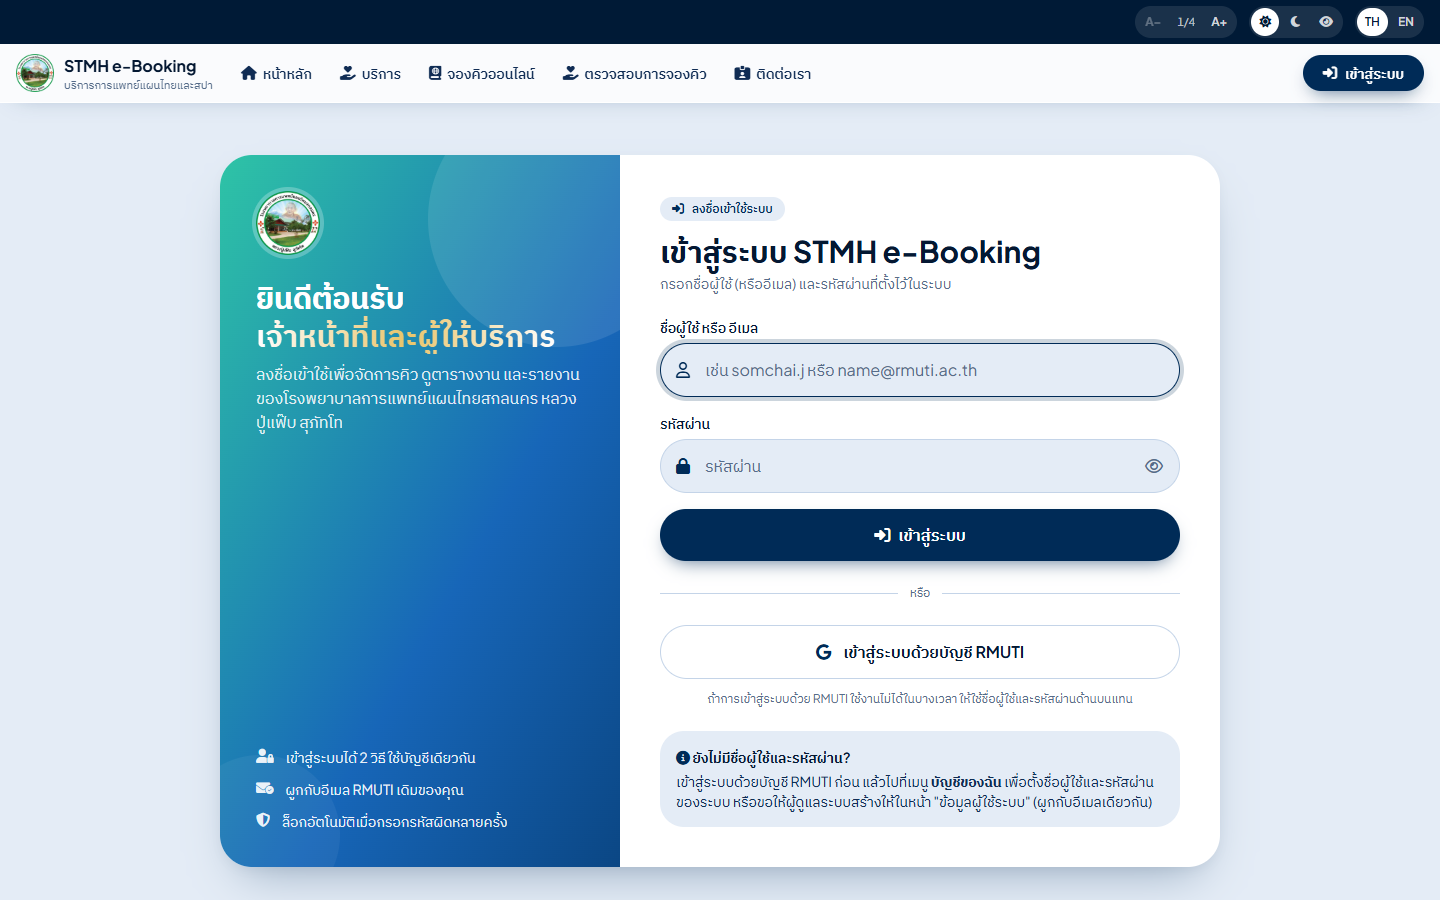1440x900 pixels.
Task: Click the text ล็อกอัตโนมัติเมื่อกรอกรหัสผิดหลายครั้ง
Action: click(x=395, y=822)
